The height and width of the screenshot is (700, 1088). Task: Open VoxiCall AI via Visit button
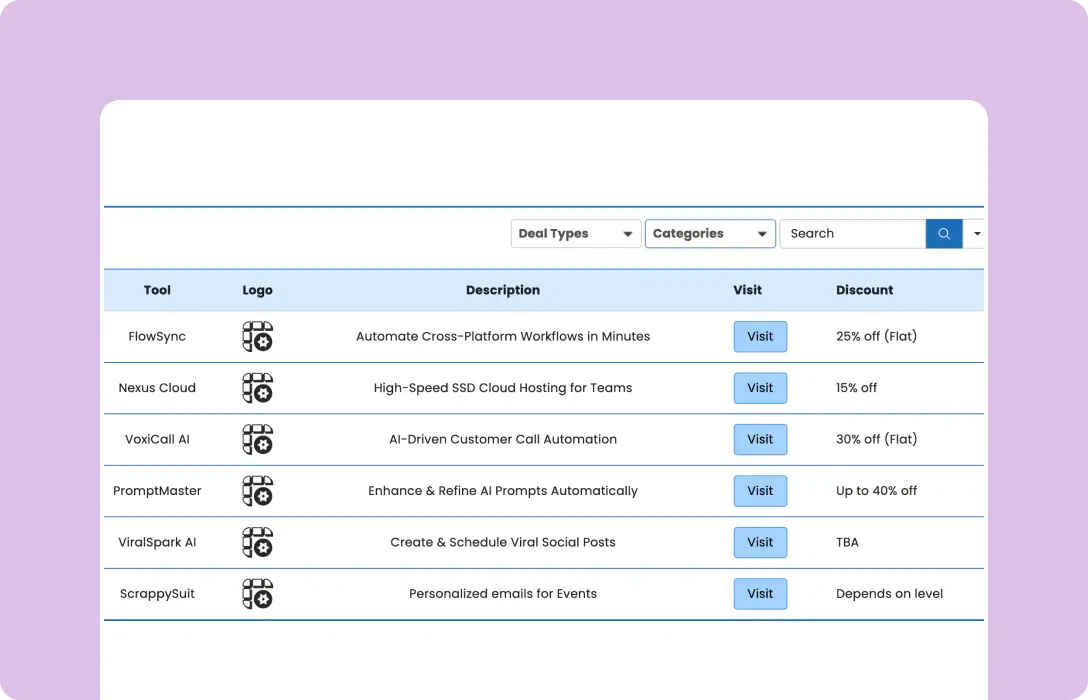point(760,439)
